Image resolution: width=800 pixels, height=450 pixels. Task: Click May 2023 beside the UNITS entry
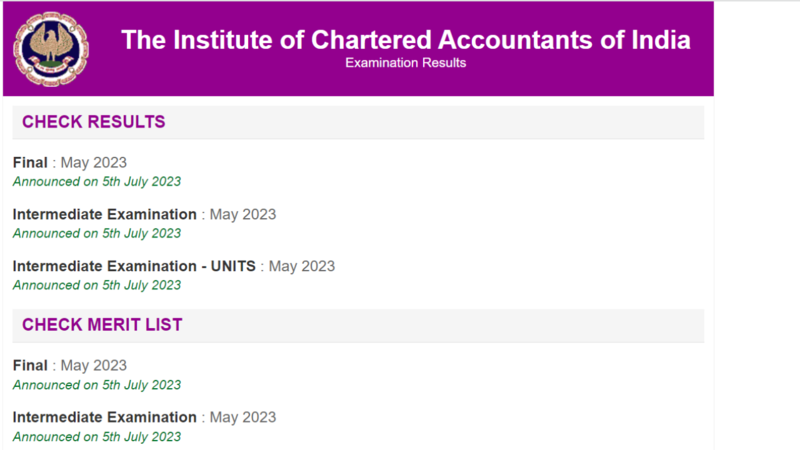coord(302,266)
